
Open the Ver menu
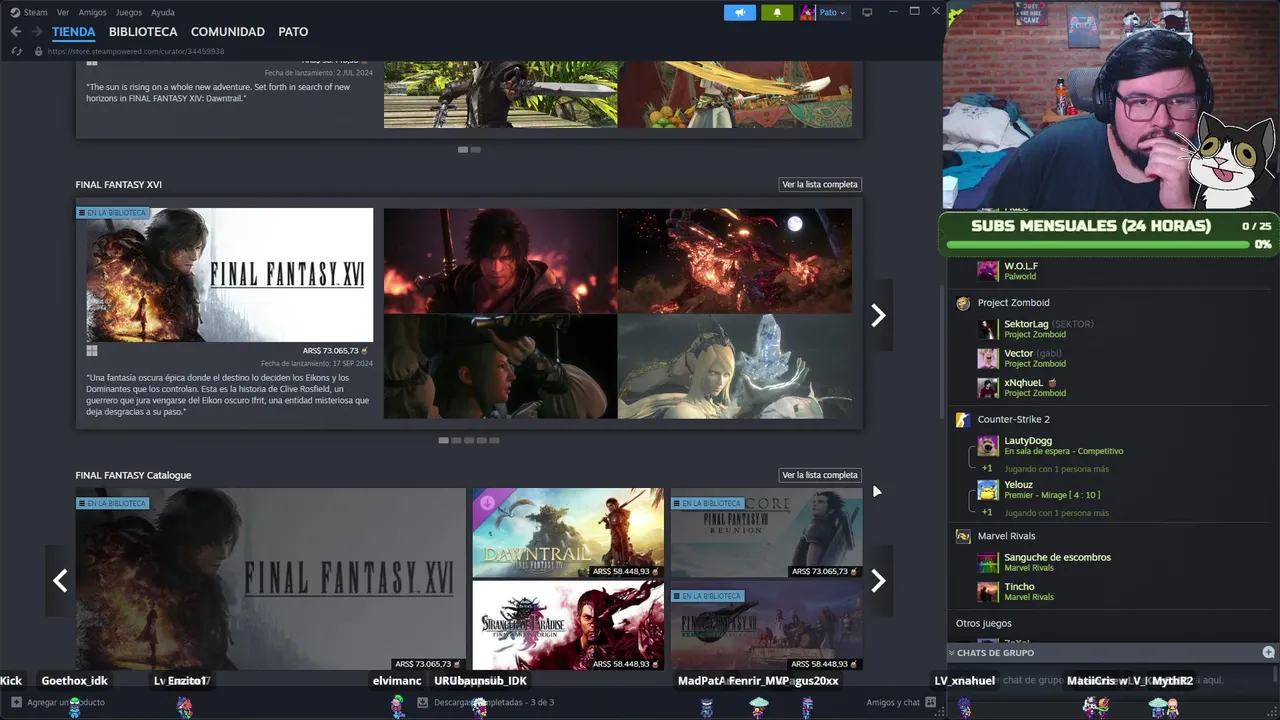point(63,12)
